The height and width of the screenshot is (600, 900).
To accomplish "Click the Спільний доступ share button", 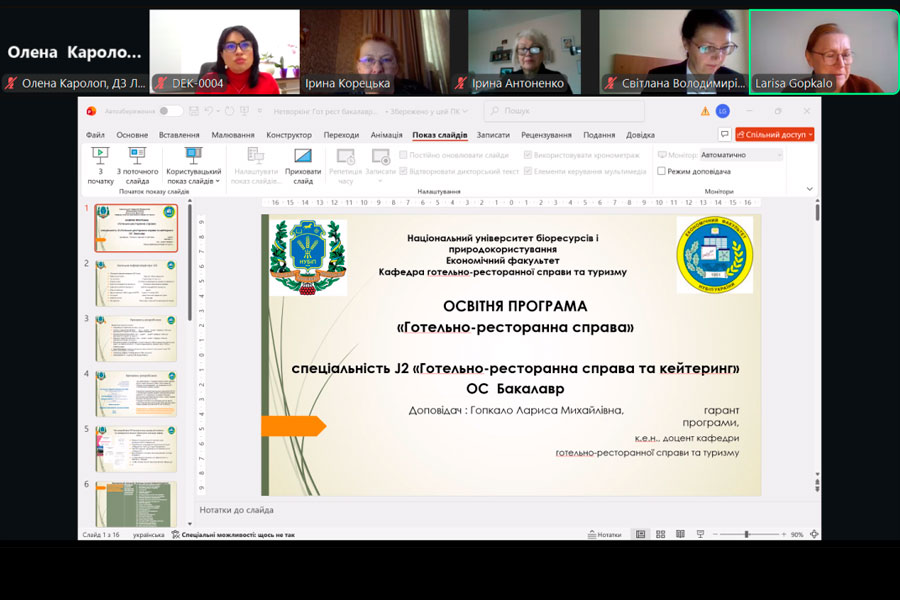I will click(770, 135).
